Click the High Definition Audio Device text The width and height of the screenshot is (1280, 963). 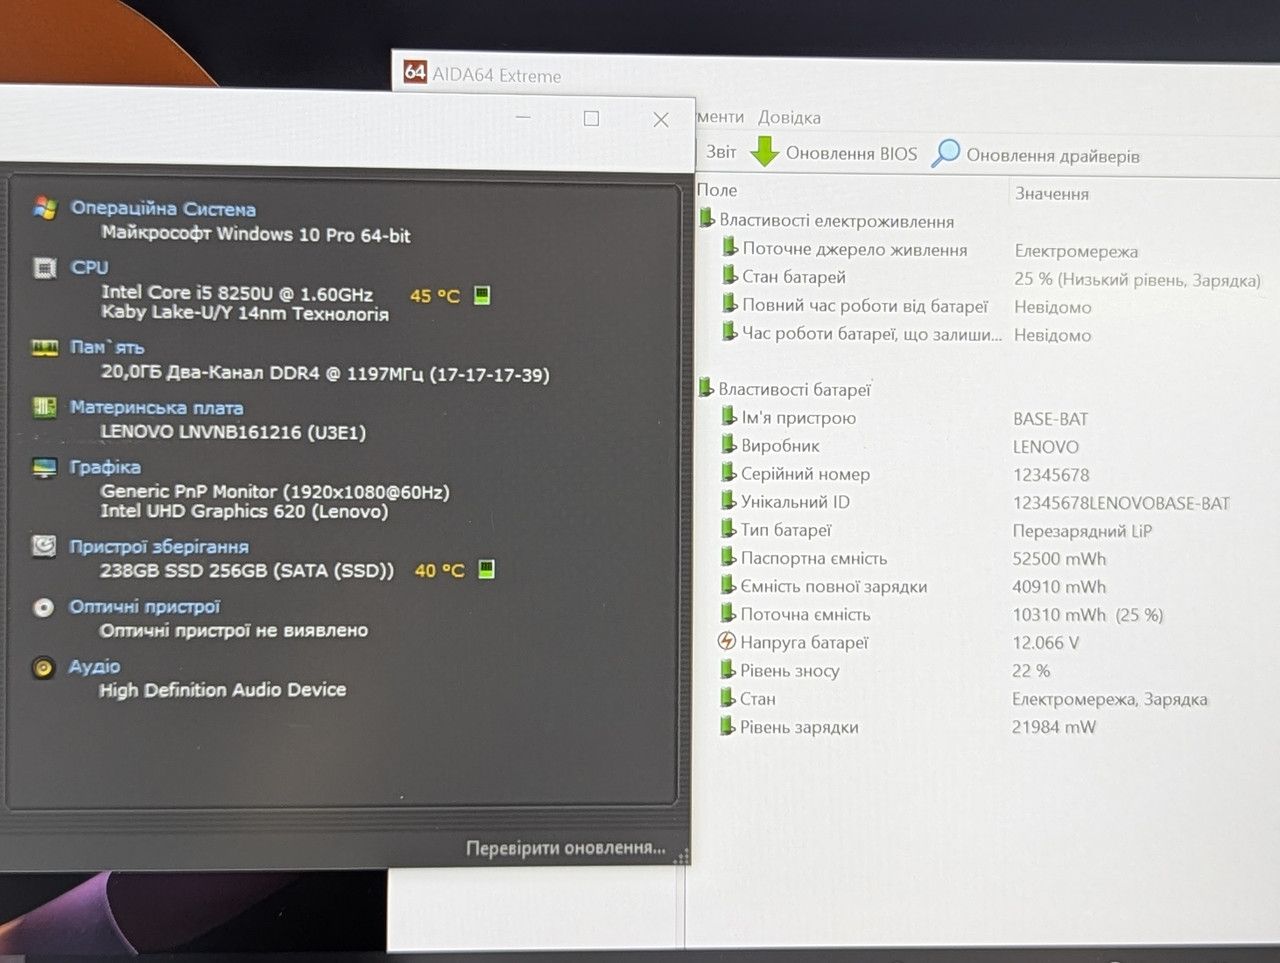pyautogui.click(x=222, y=690)
